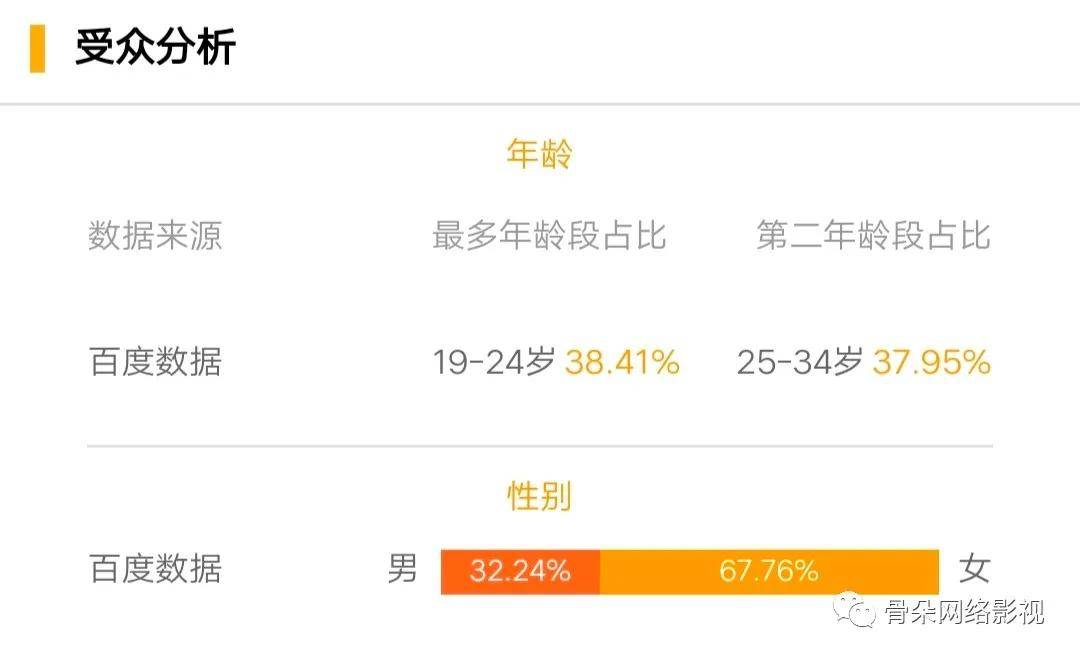The image size is (1080, 660).
Task: Click the 女 label right of bar
Action: coord(975,569)
